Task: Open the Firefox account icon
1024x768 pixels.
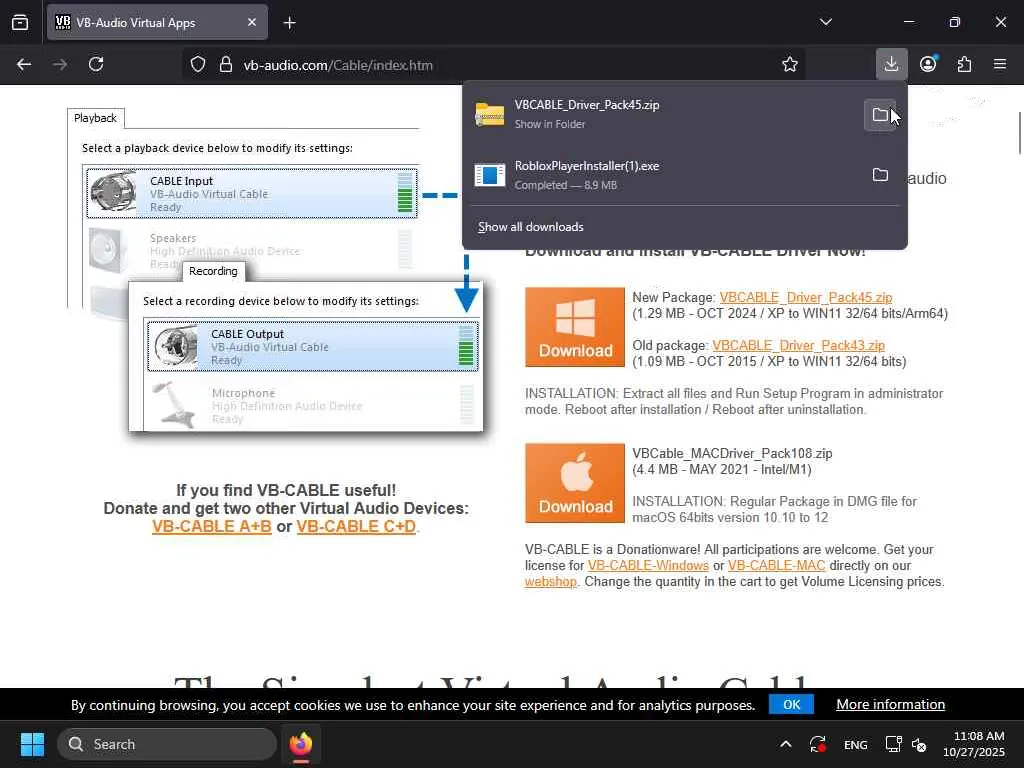Action: 928,64
